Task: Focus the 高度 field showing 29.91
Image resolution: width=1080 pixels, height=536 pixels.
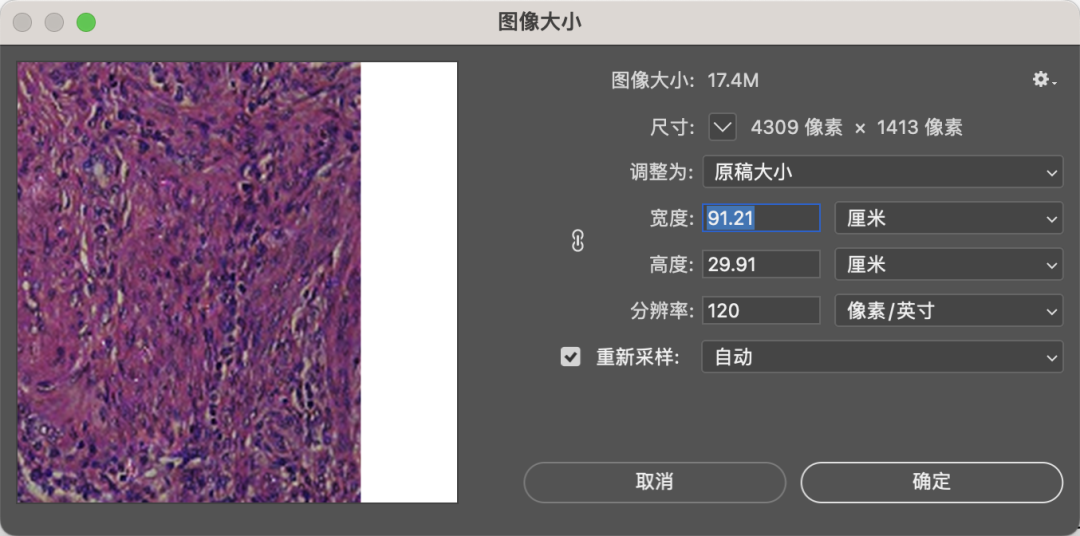Action: tap(761, 265)
